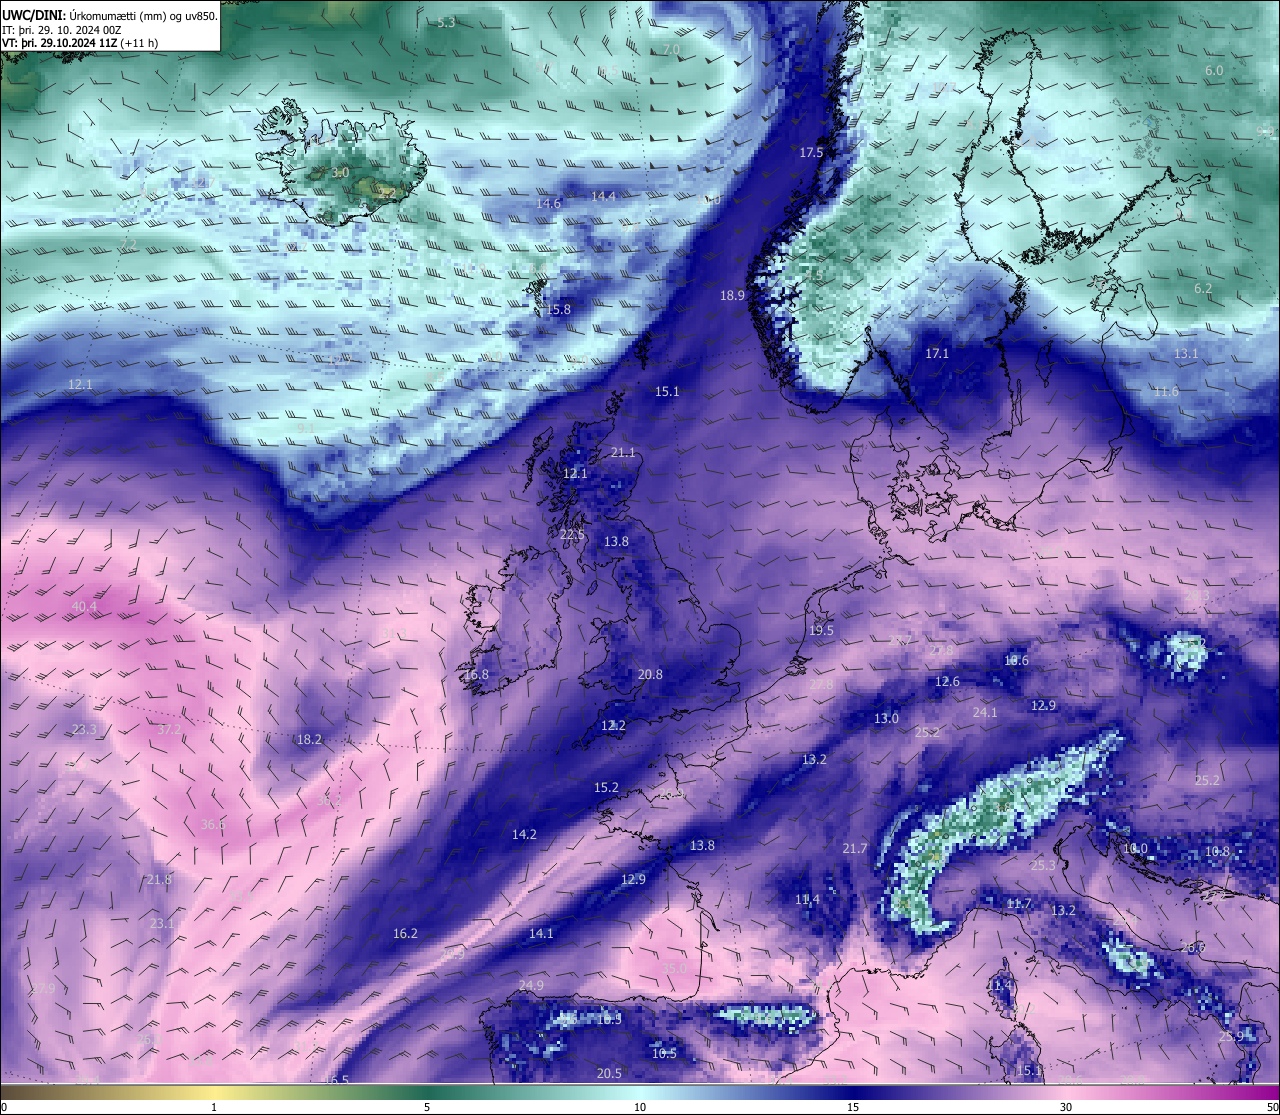Select the 19.5 value near Netherlands
The image size is (1280, 1115).
click(x=821, y=631)
